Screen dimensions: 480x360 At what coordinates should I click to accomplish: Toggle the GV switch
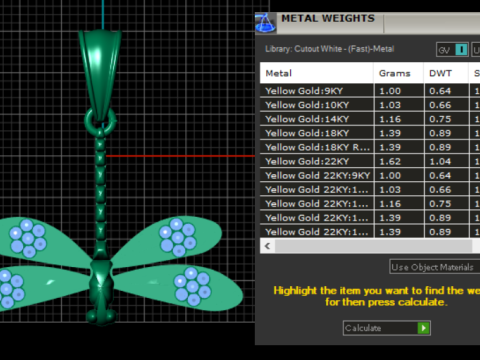coord(453,50)
